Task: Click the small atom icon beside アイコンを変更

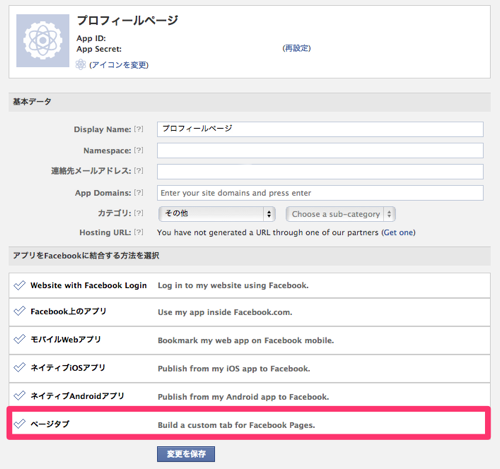Action: pos(81,64)
